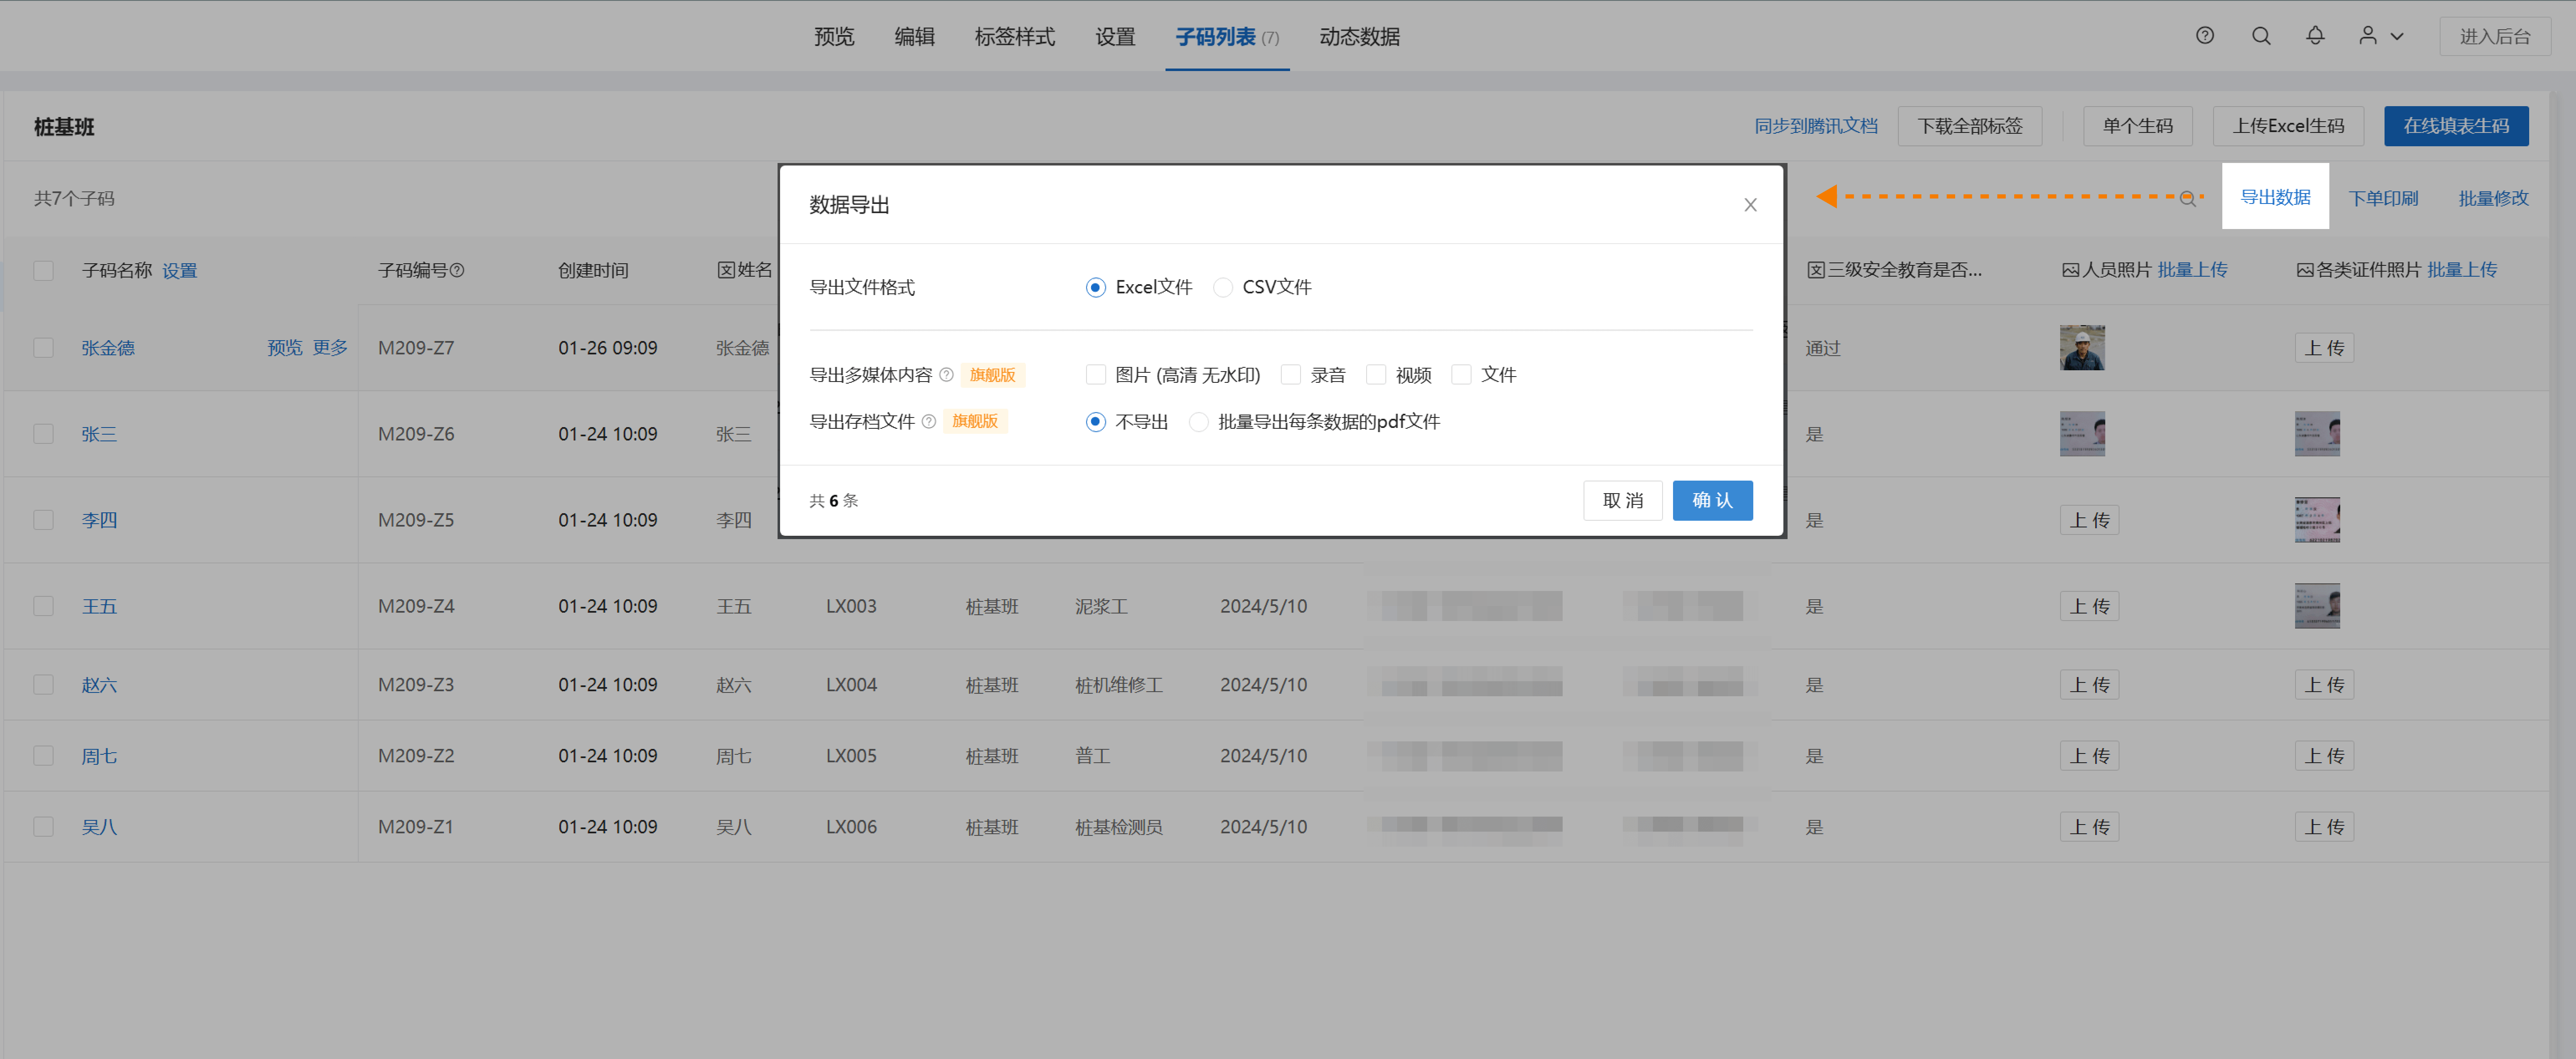Click the 预览 link in 张金德 row
This screenshot has width=2576, height=1059.
285,348
